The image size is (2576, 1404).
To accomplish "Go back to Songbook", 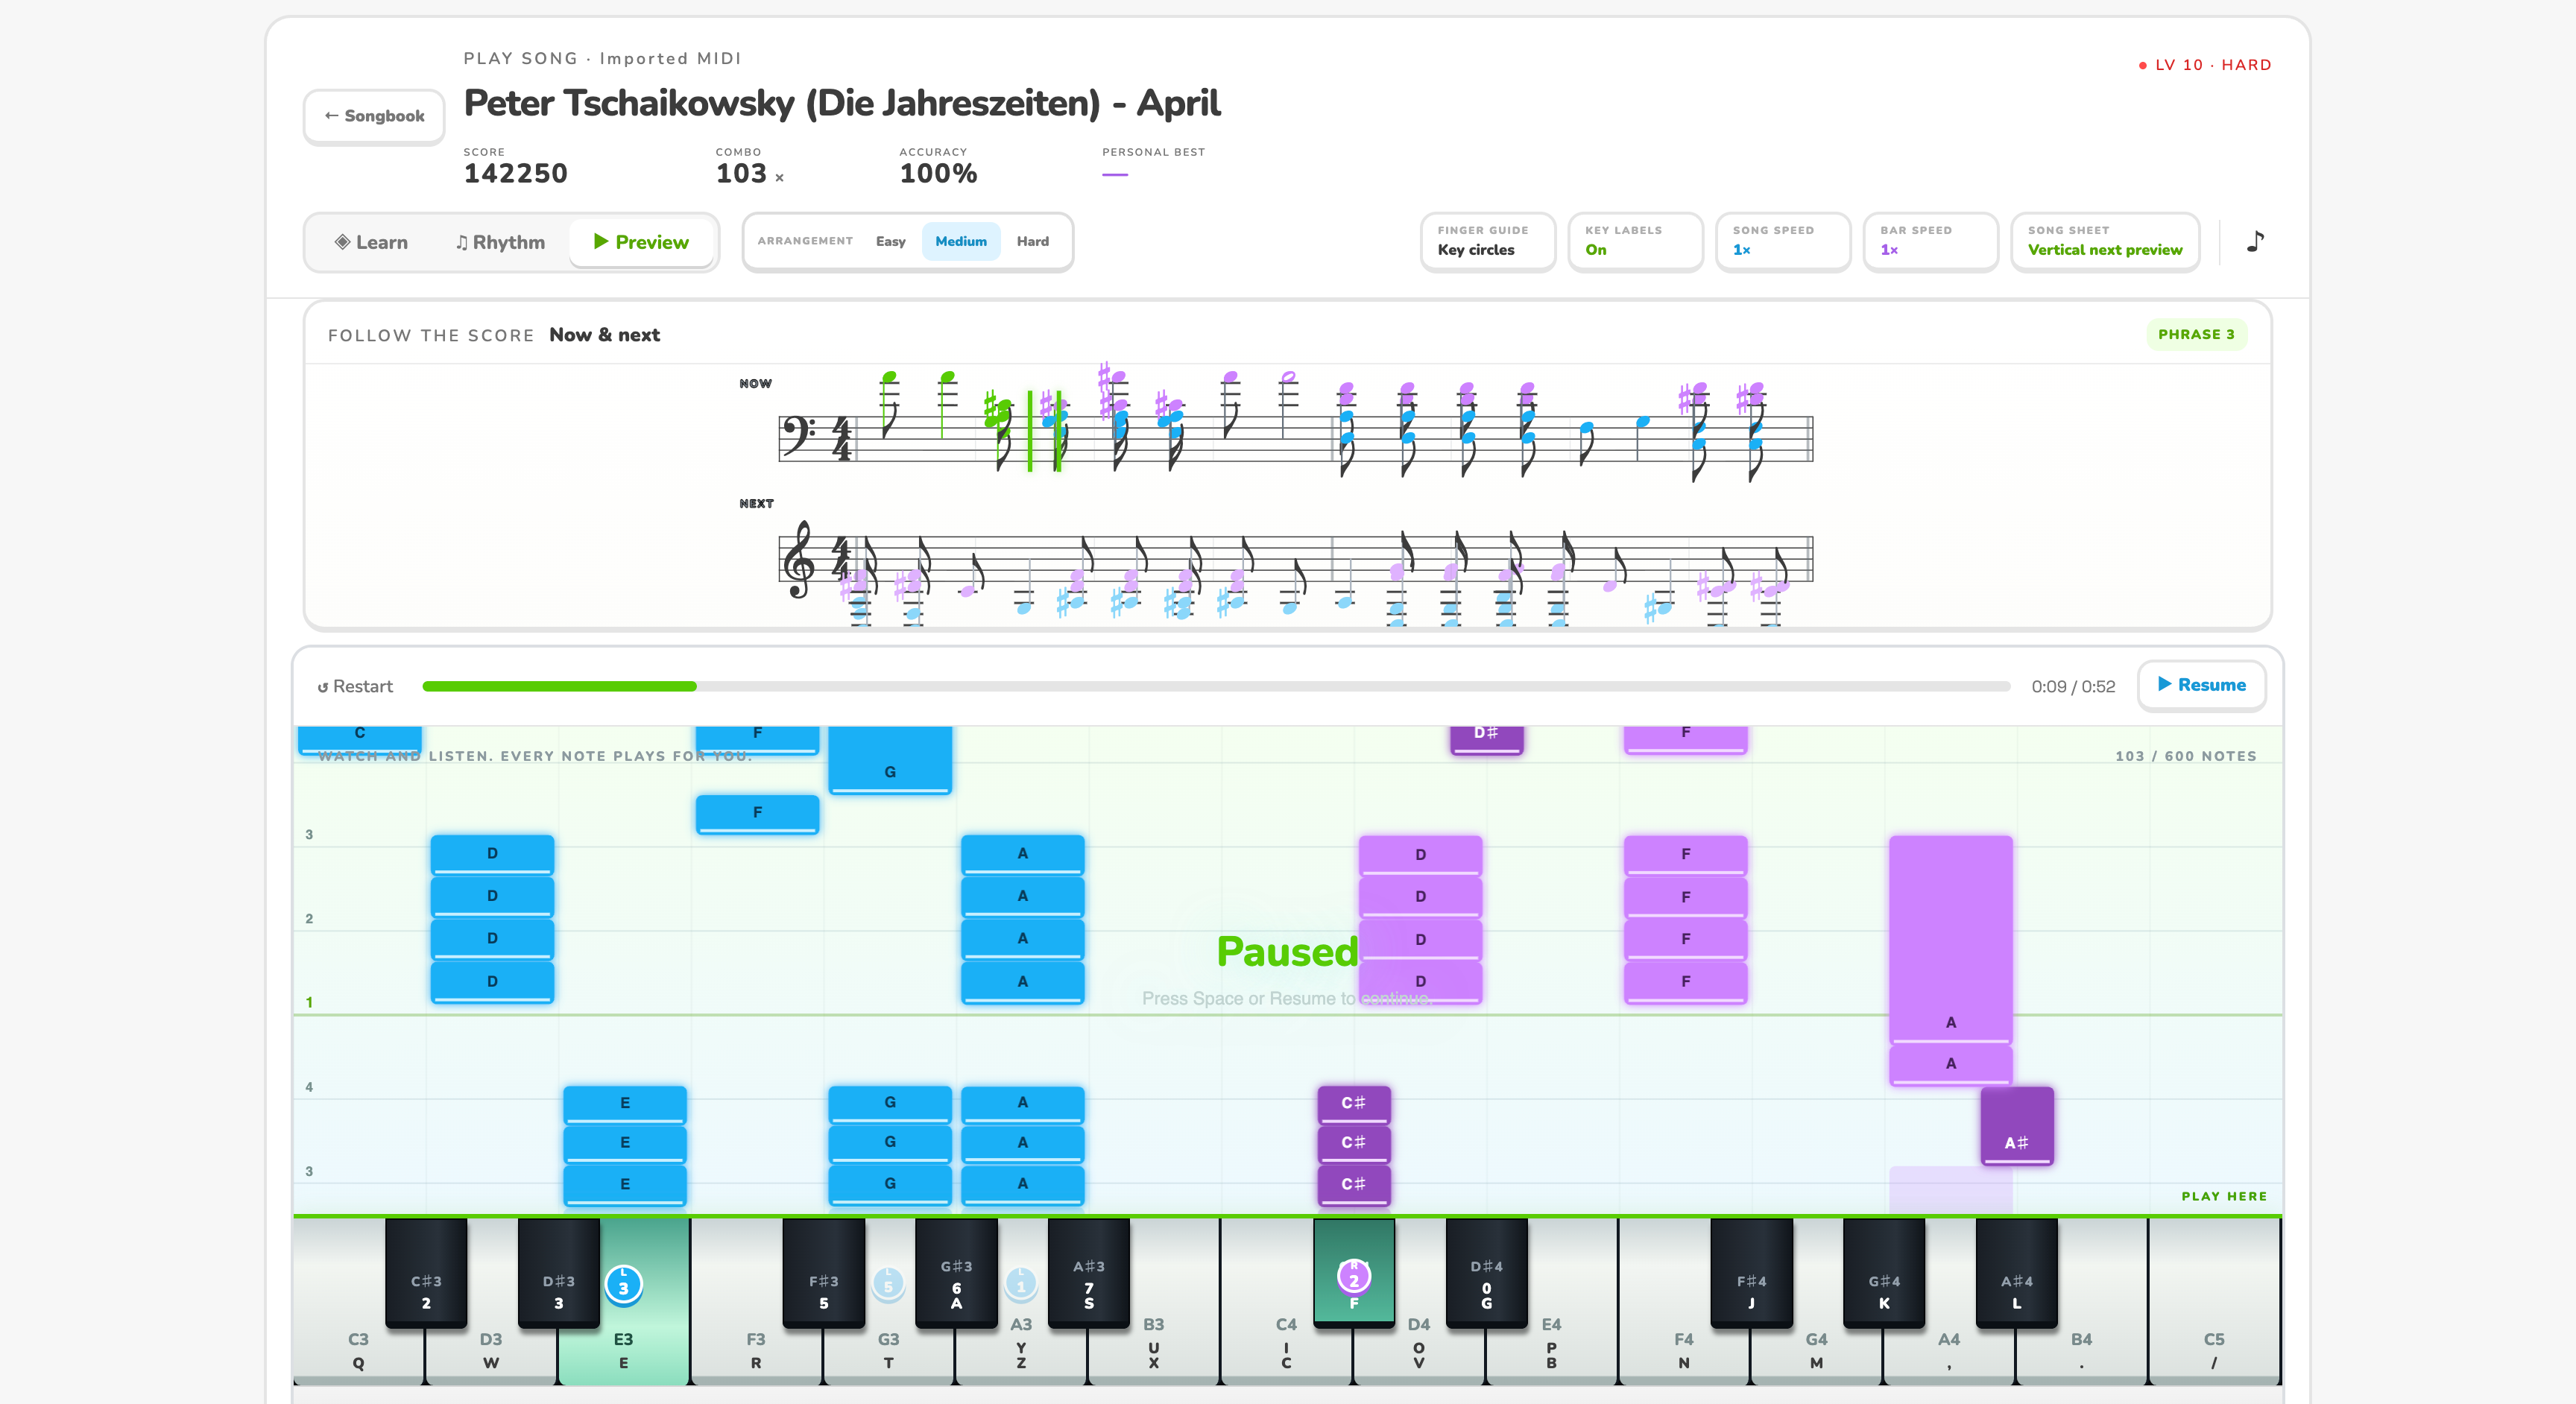I will [374, 116].
